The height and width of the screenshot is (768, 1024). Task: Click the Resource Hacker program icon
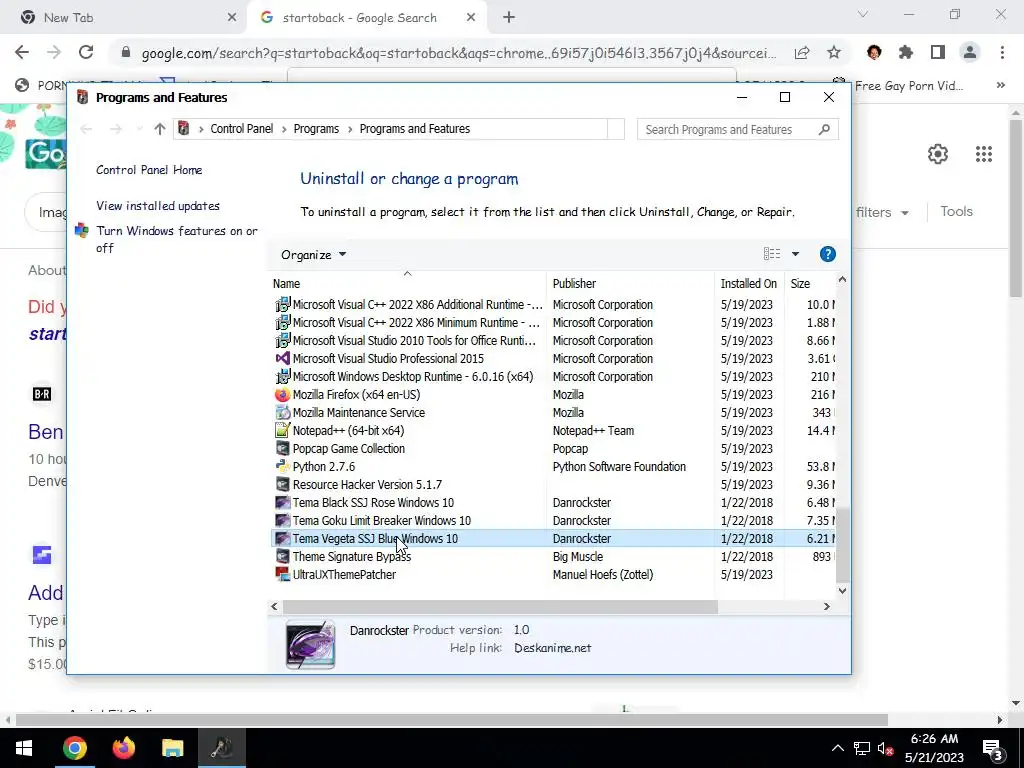pos(282,485)
